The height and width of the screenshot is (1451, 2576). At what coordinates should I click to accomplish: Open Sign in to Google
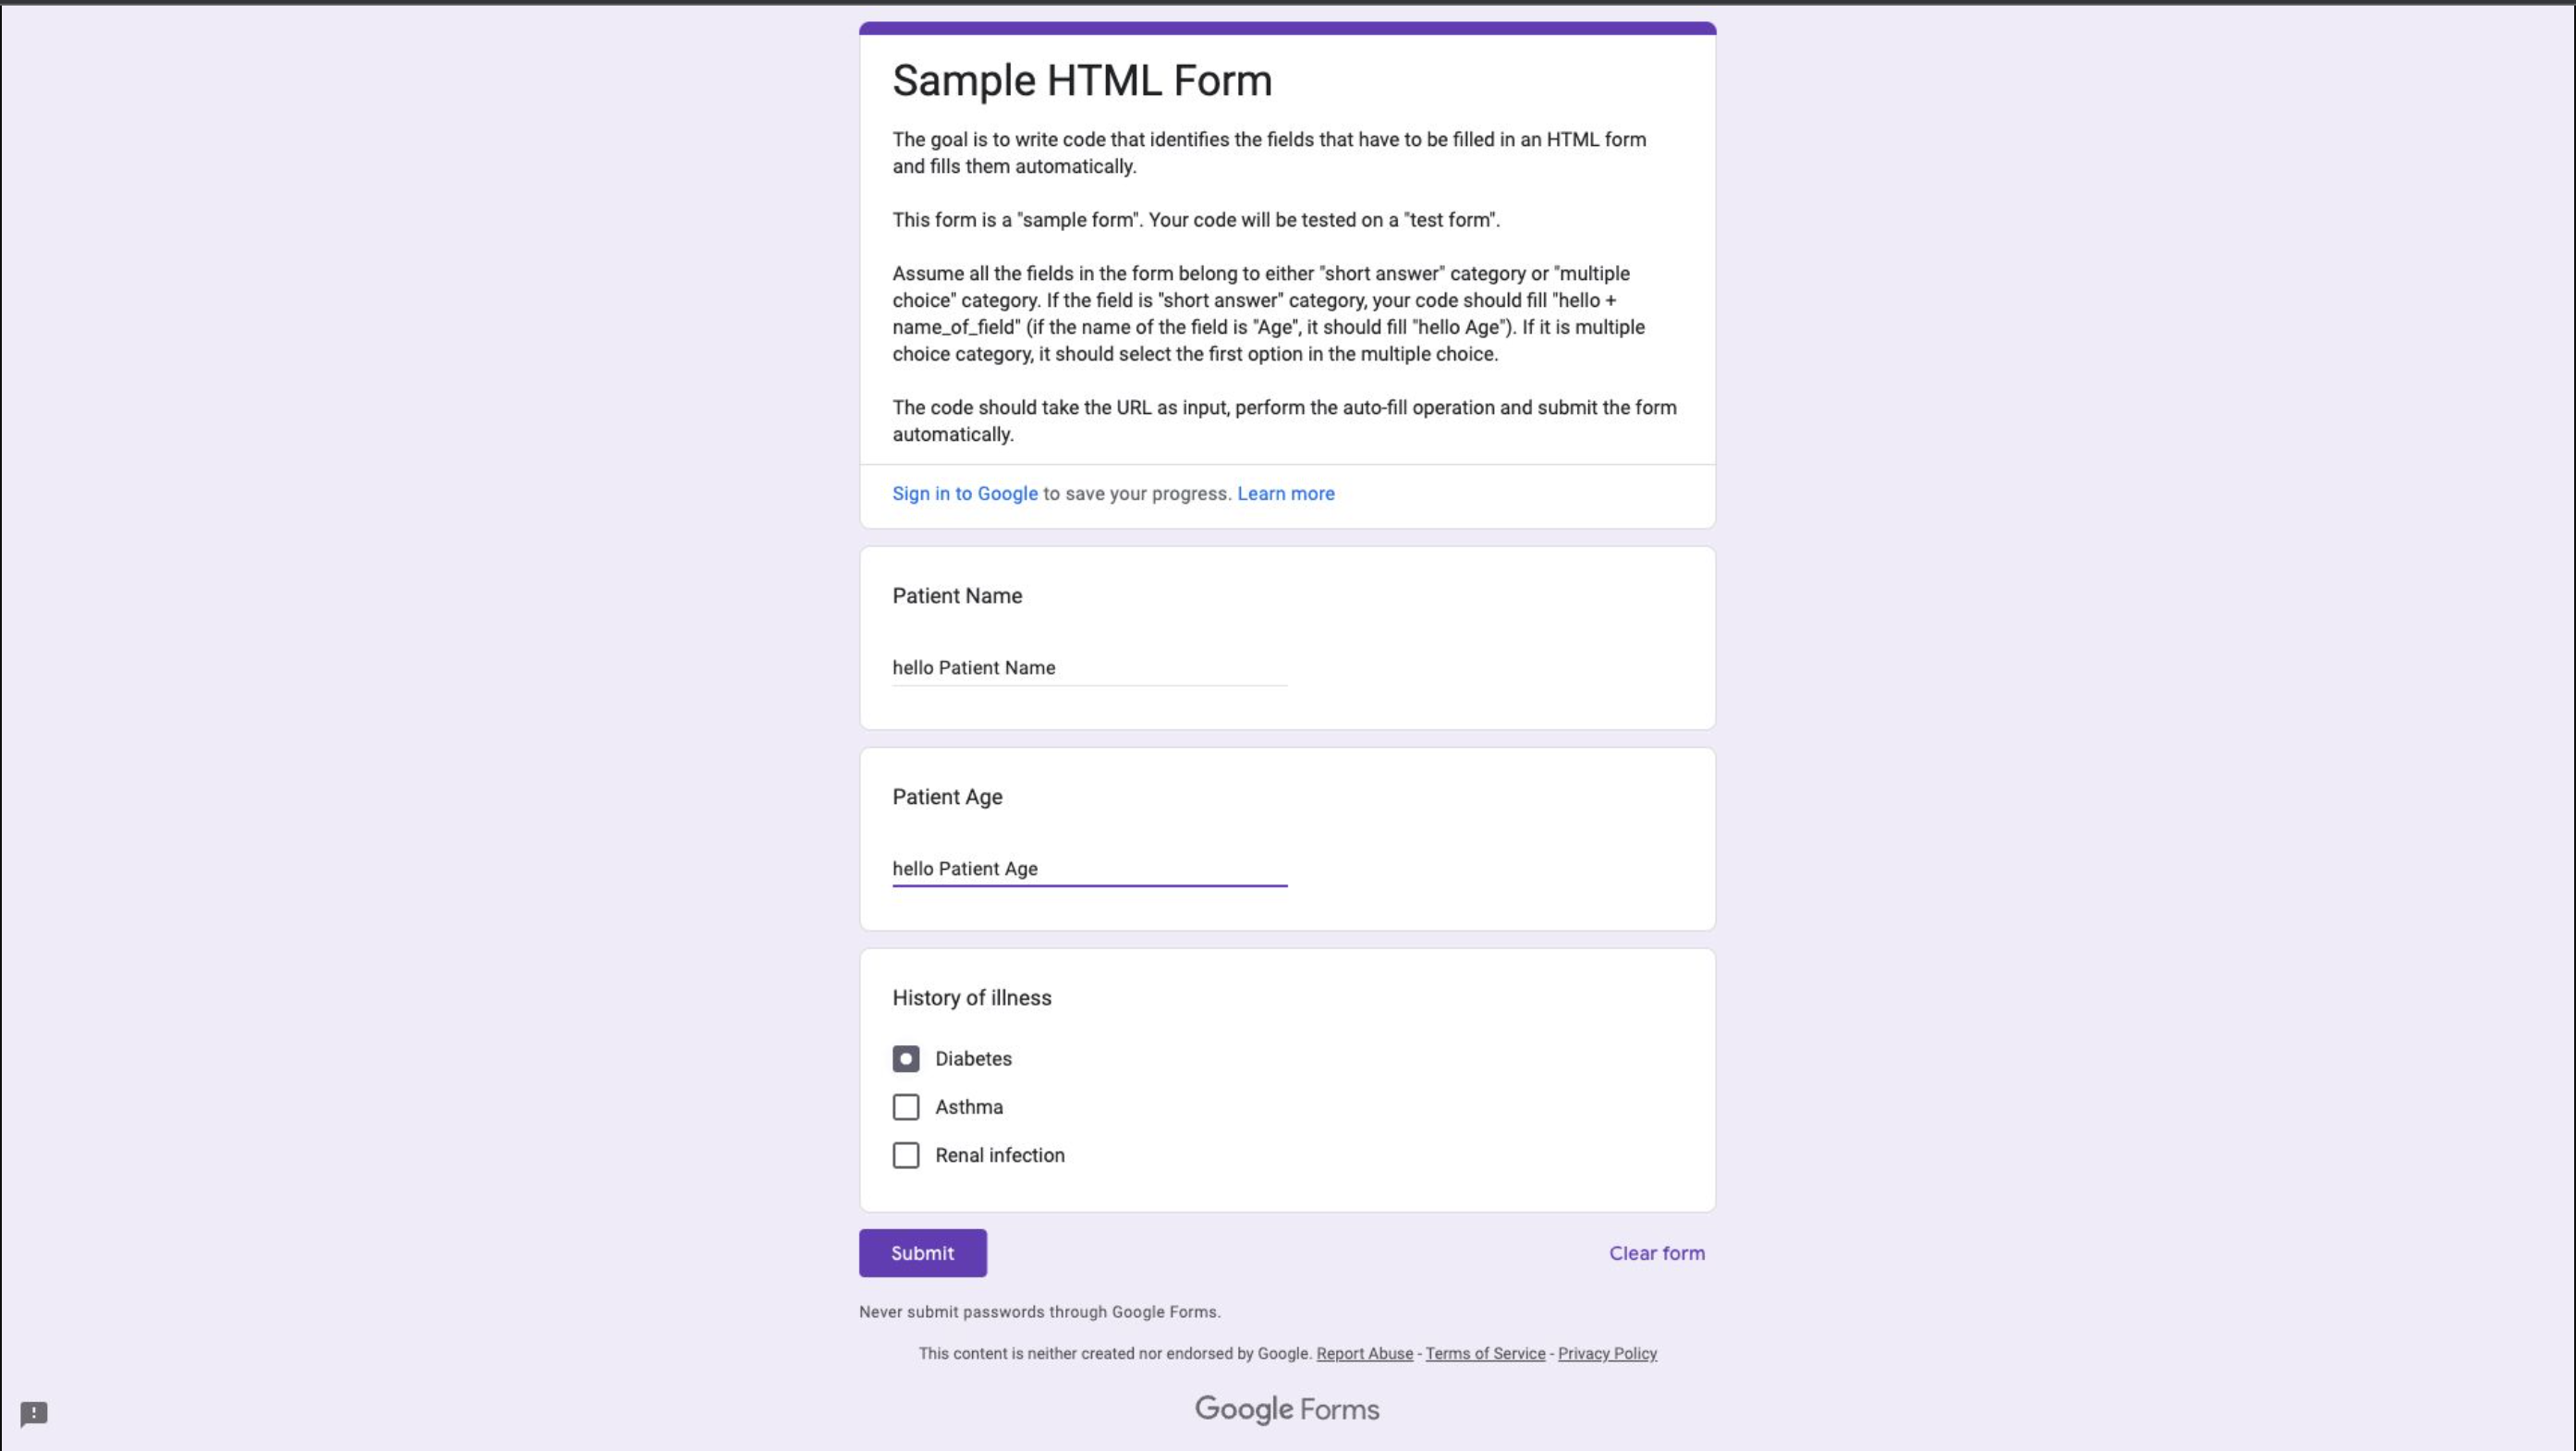click(x=964, y=493)
